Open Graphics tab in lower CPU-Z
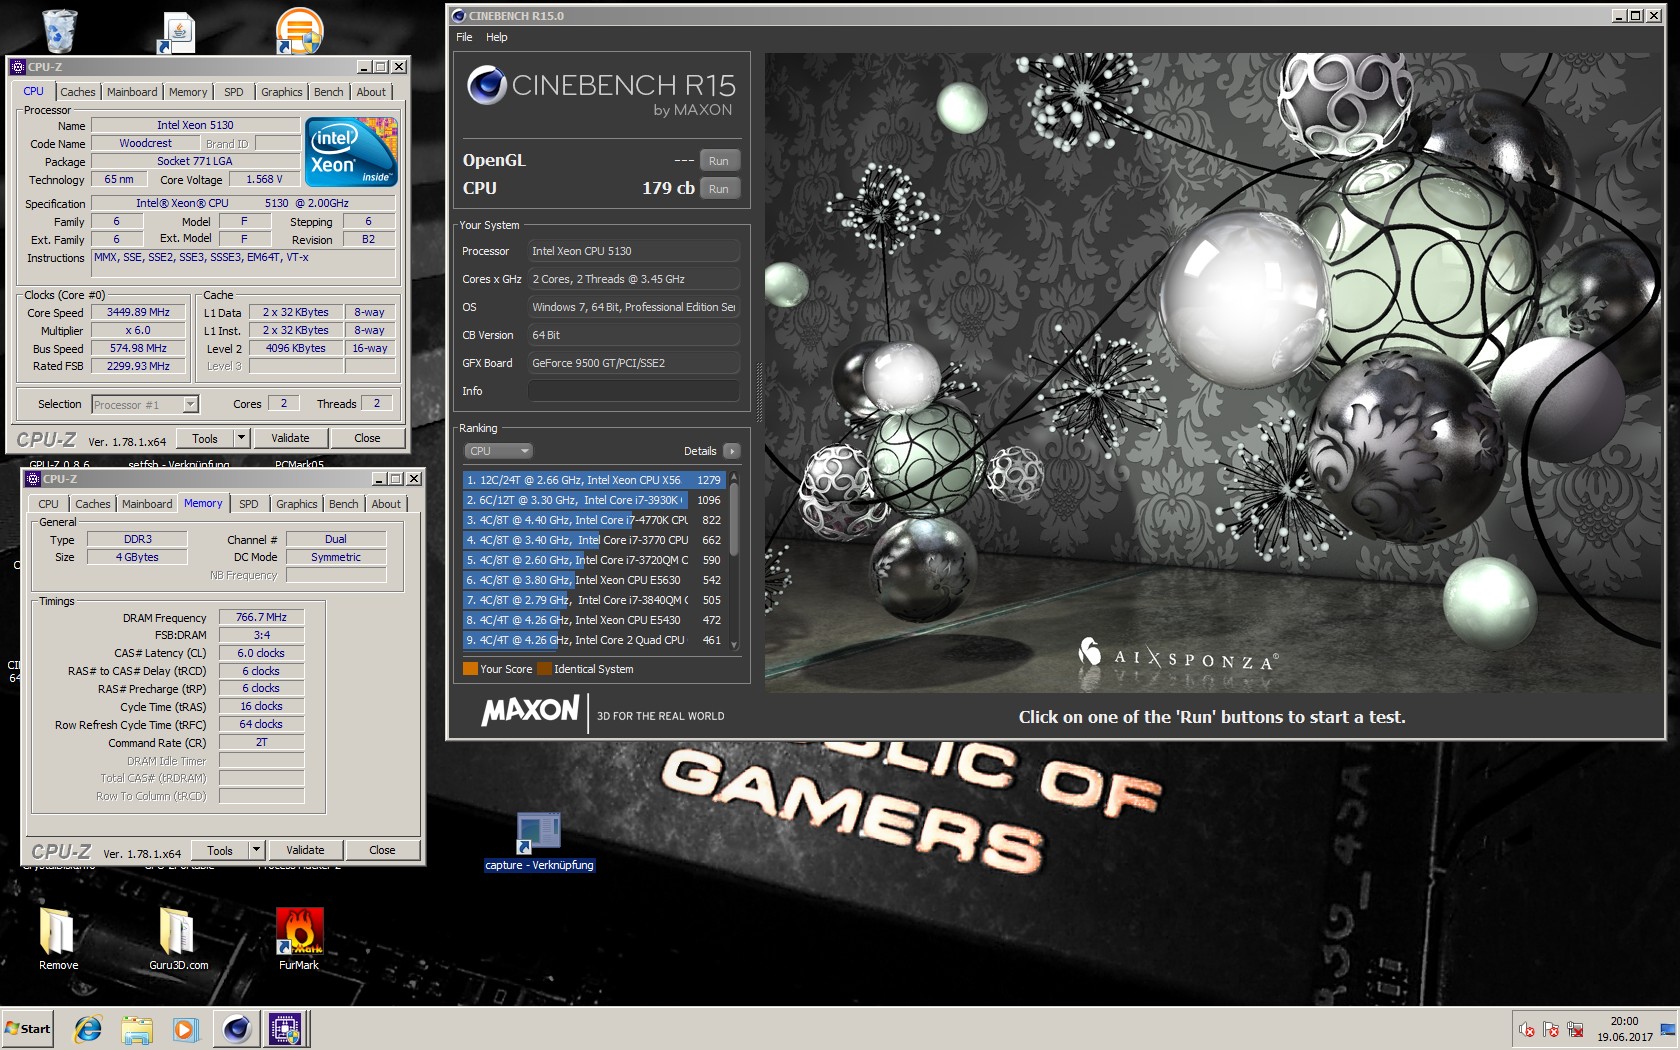 tap(297, 504)
